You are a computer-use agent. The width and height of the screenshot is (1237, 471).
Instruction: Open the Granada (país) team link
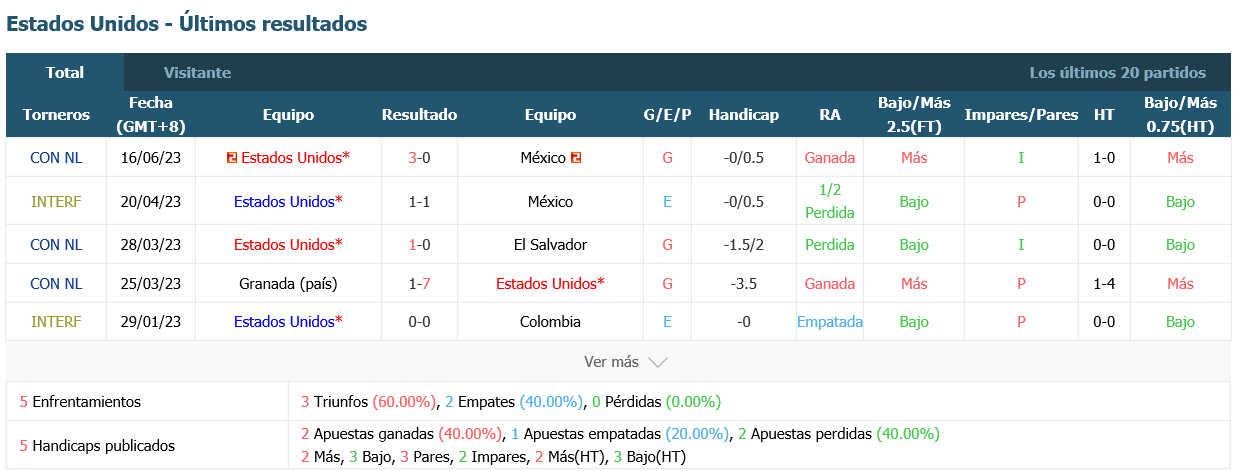[x=288, y=284]
